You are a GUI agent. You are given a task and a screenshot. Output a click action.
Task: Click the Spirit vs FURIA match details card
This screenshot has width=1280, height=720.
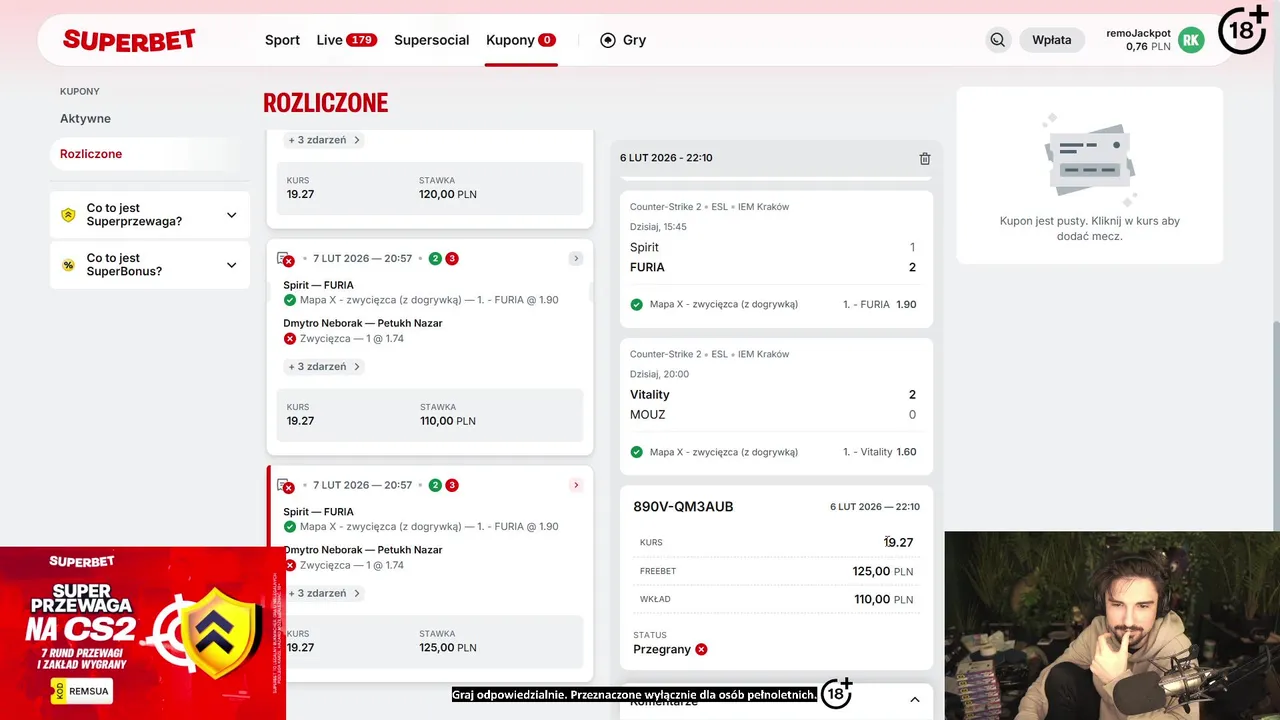pyautogui.click(x=776, y=259)
